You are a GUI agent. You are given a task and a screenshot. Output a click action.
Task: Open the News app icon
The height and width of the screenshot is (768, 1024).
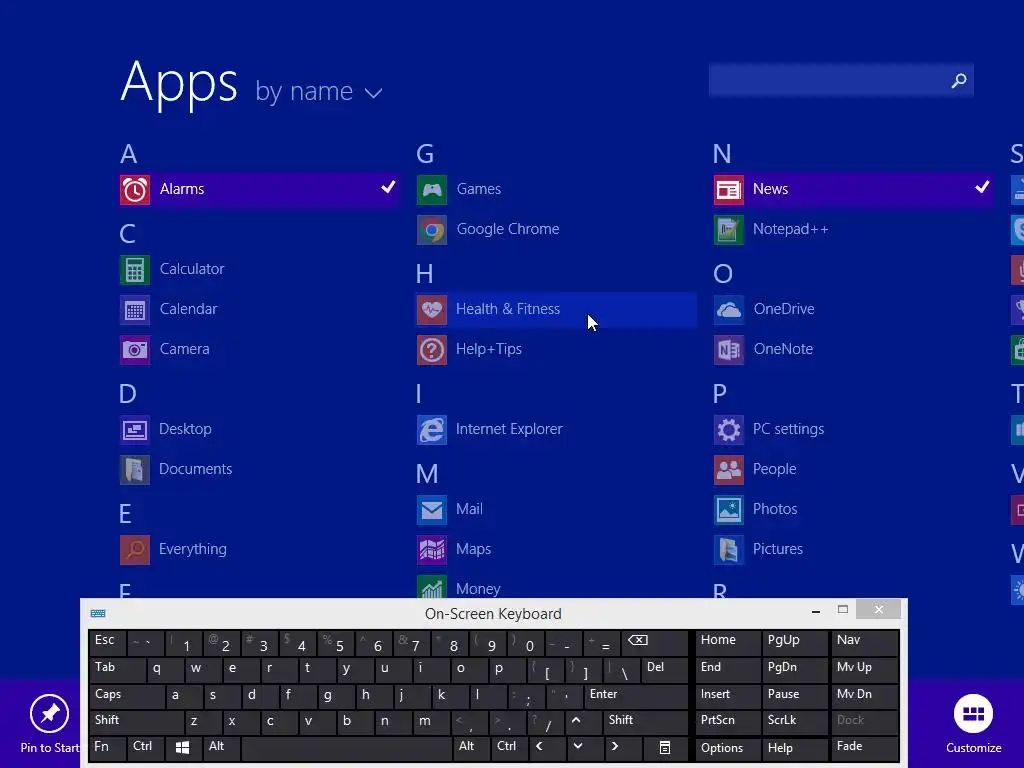(x=728, y=189)
